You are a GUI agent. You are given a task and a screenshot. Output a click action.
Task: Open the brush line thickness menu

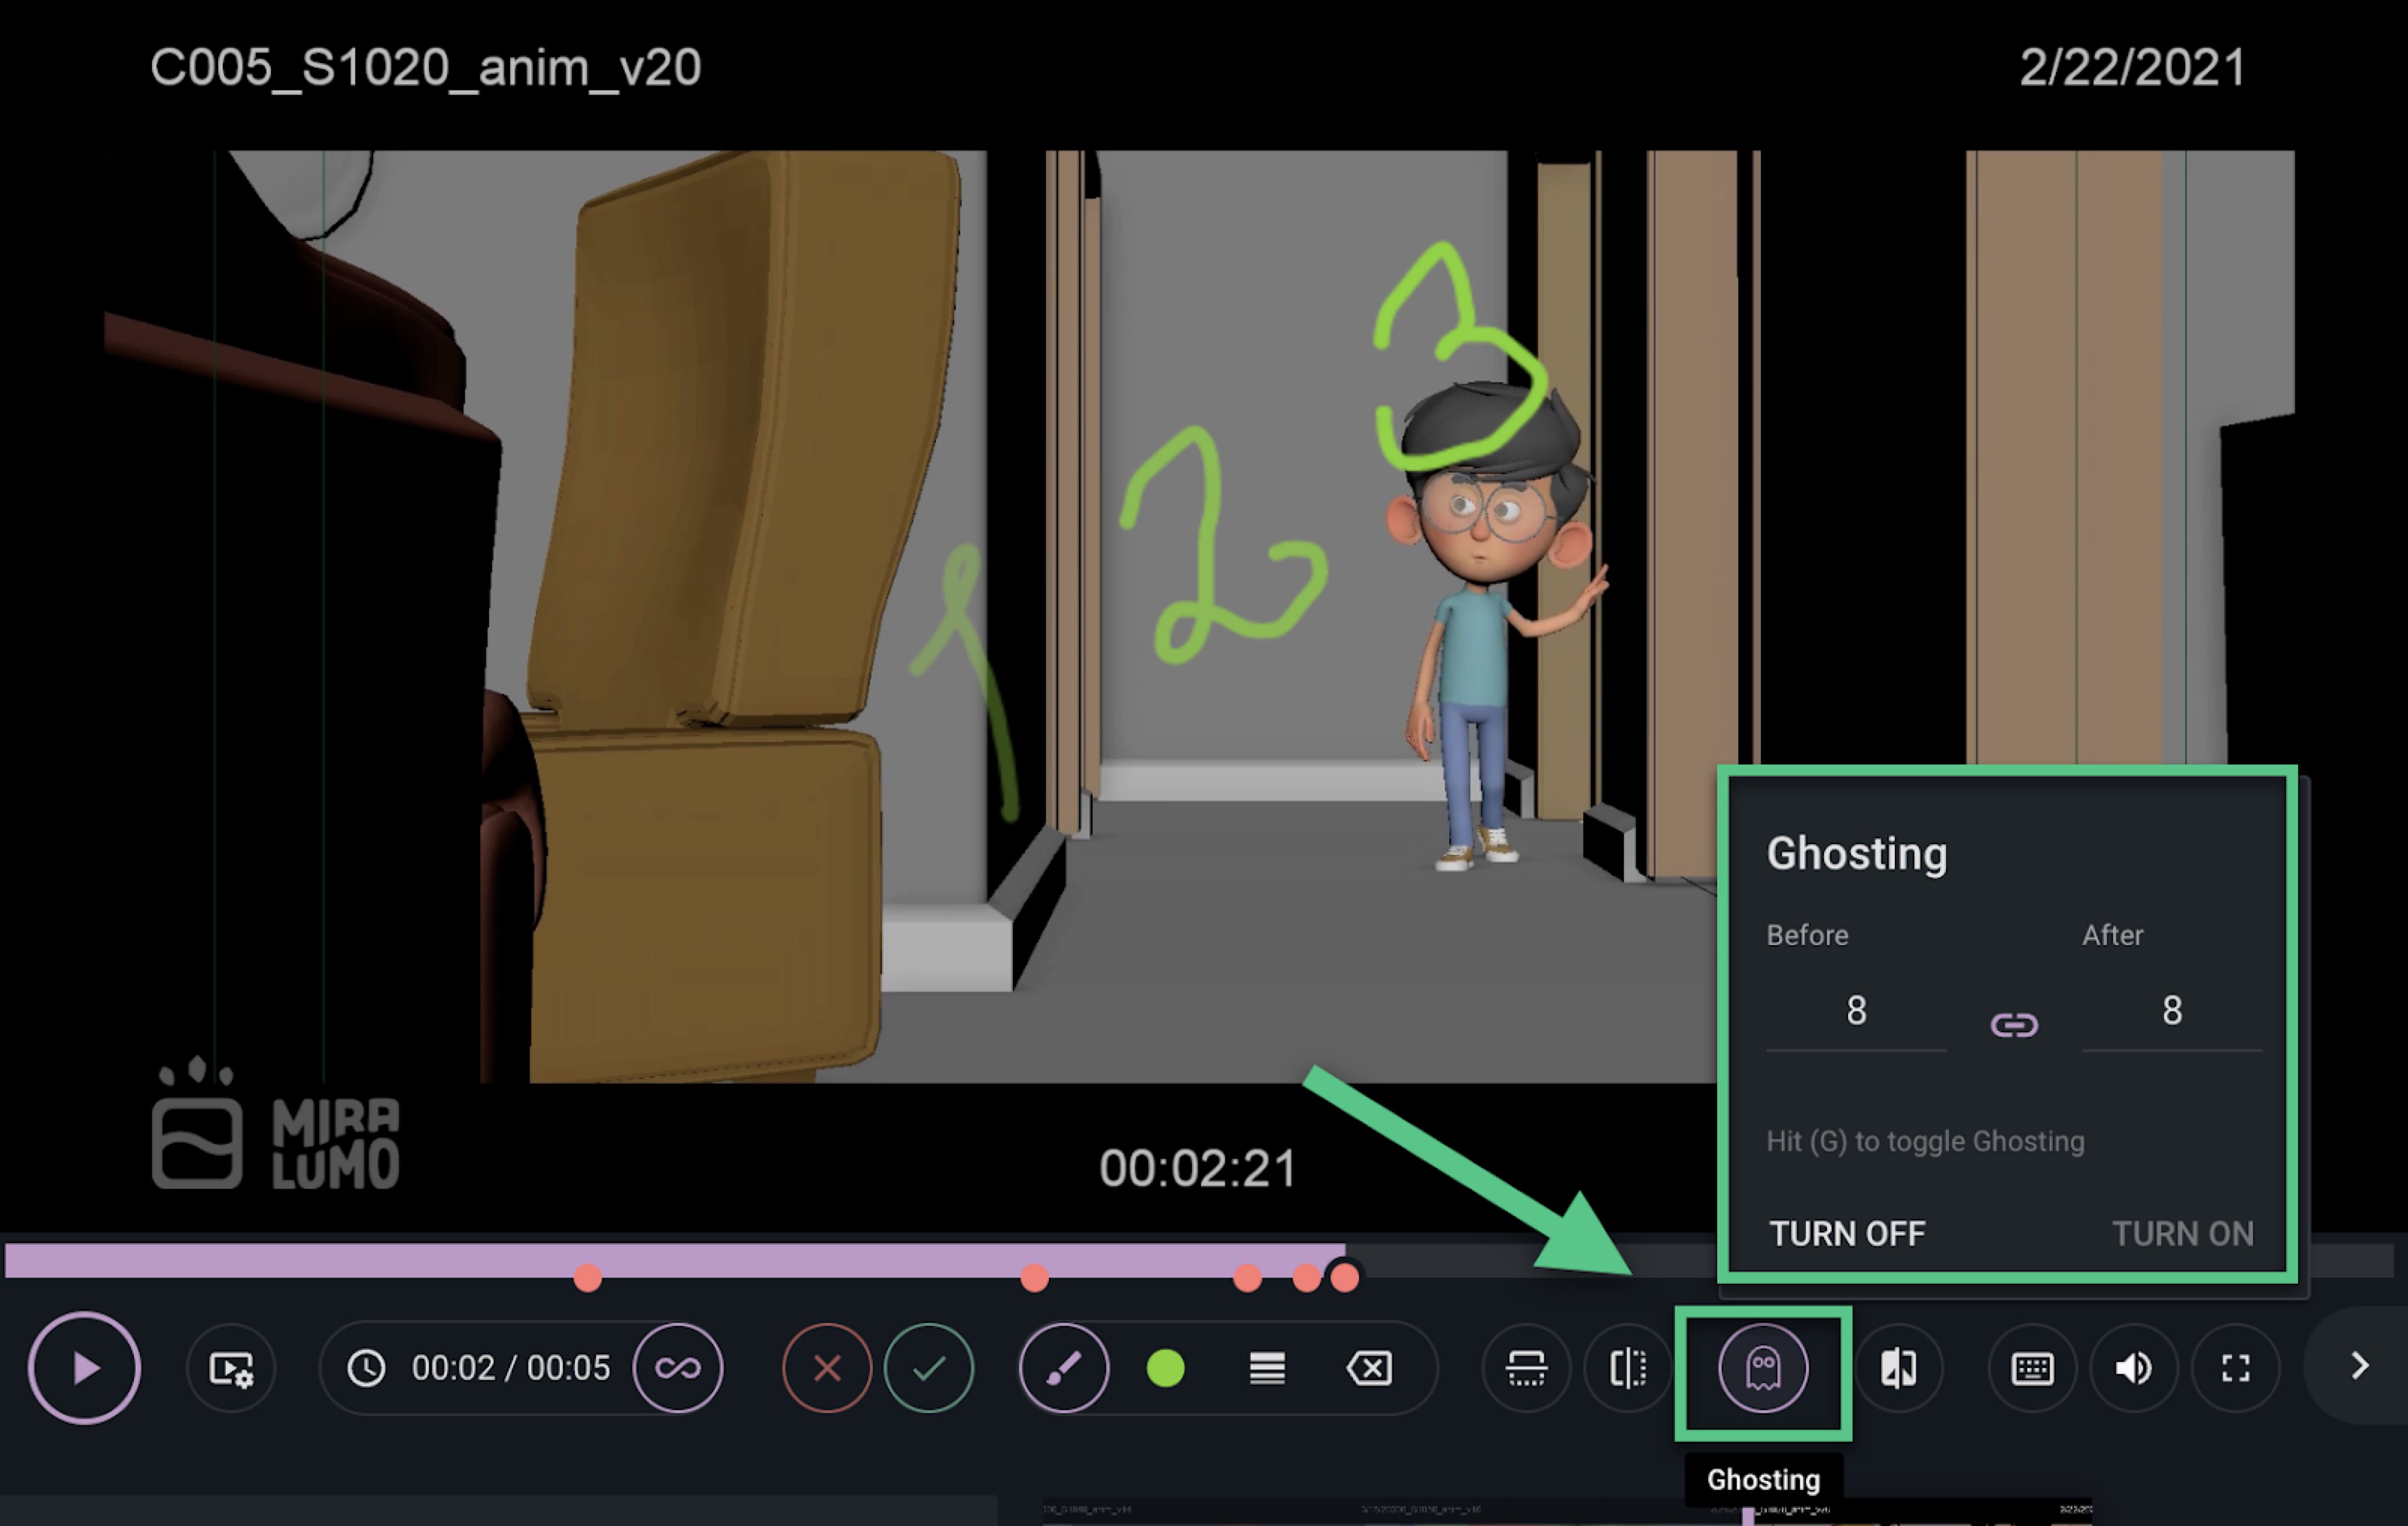point(1267,1368)
